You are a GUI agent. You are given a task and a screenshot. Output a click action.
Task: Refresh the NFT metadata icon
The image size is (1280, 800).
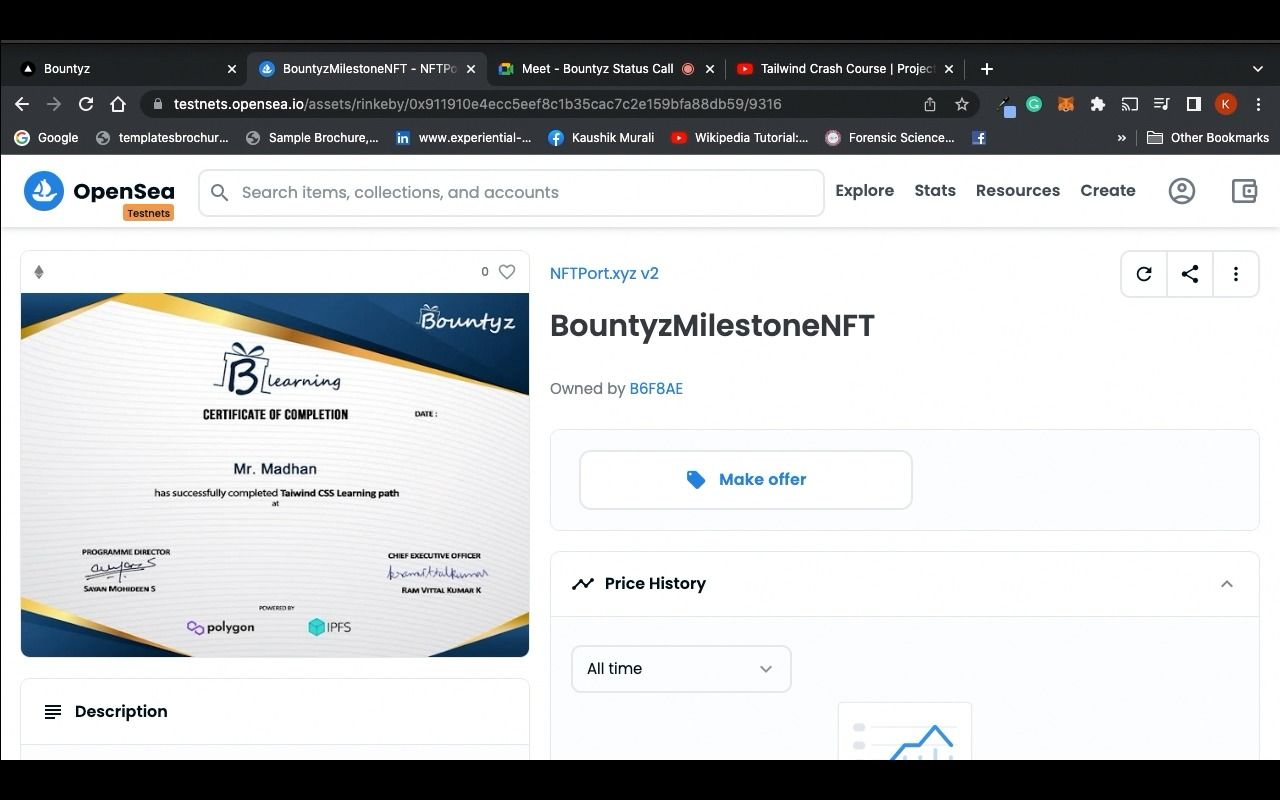(1144, 274)
